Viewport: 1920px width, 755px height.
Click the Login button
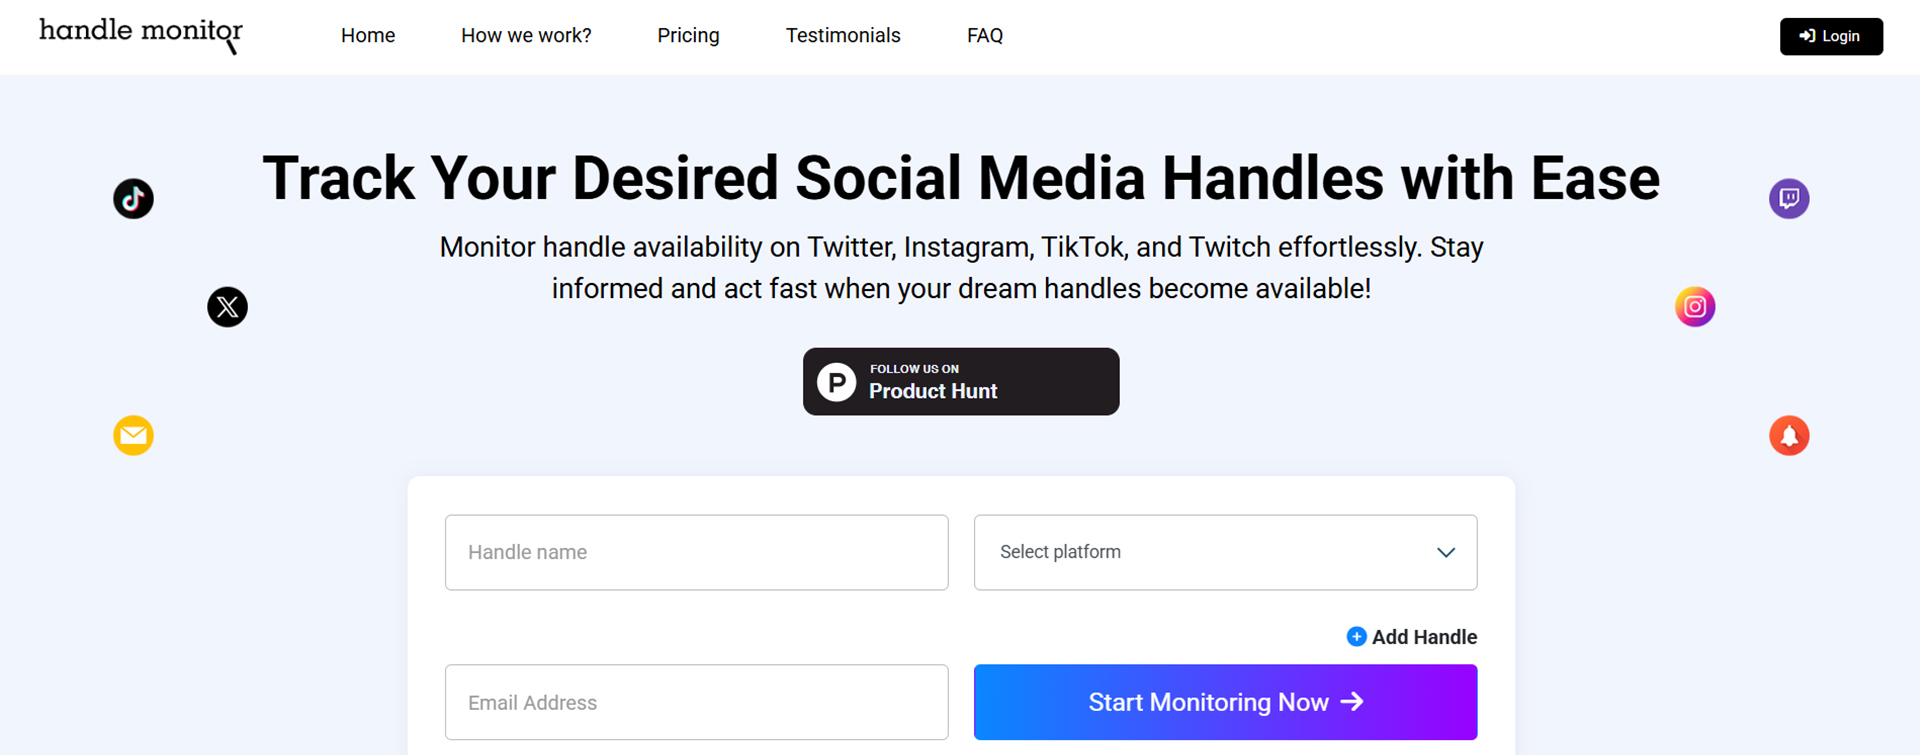[x=1831, y=36]
